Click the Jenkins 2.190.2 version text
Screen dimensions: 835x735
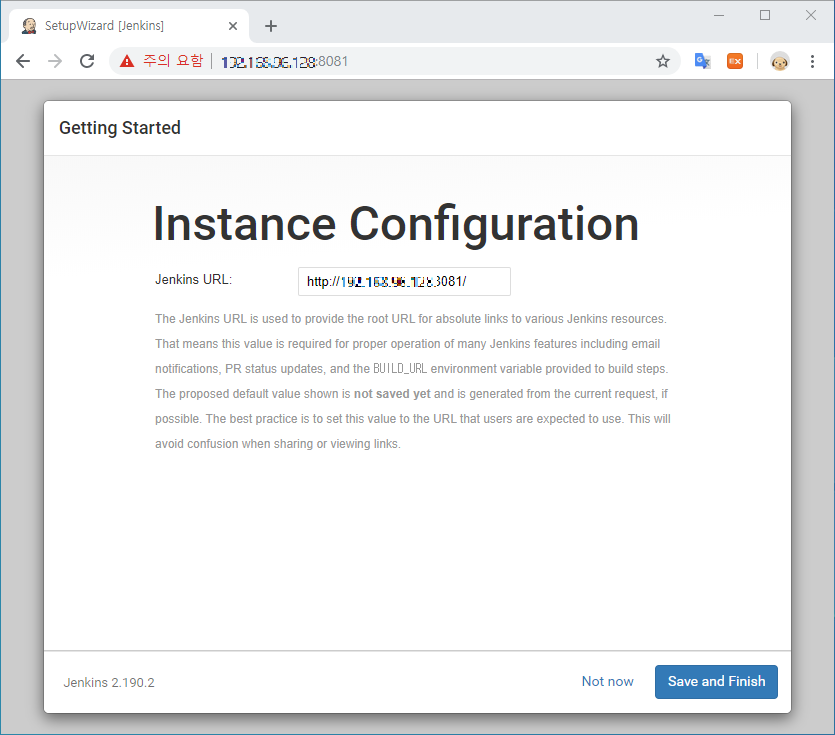coord(109,682)
